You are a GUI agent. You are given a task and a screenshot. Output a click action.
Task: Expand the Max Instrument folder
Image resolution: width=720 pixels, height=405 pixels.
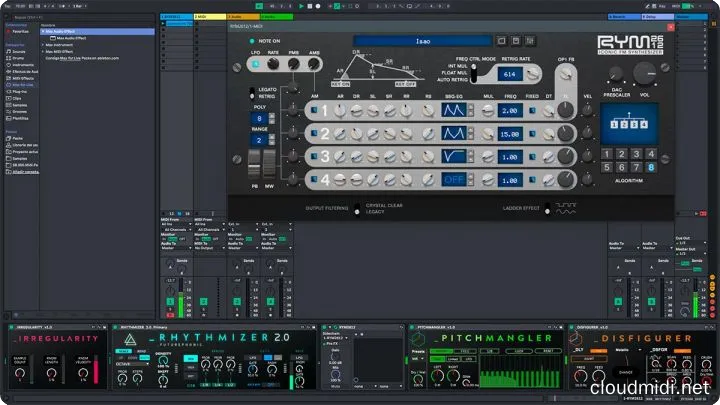pos(42,45)
